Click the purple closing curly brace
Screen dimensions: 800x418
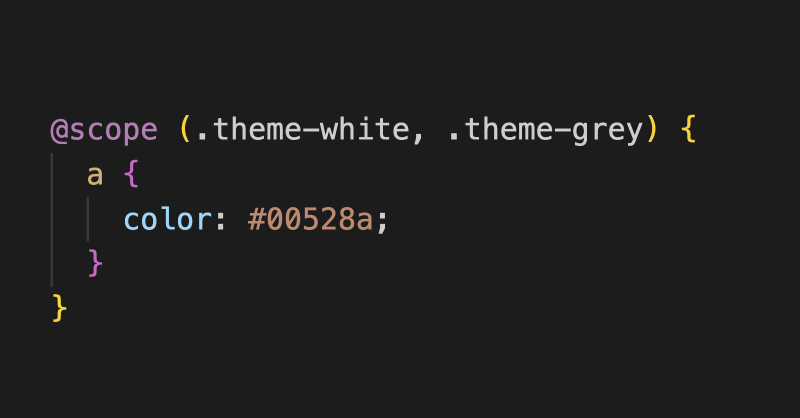coord(95,263)
